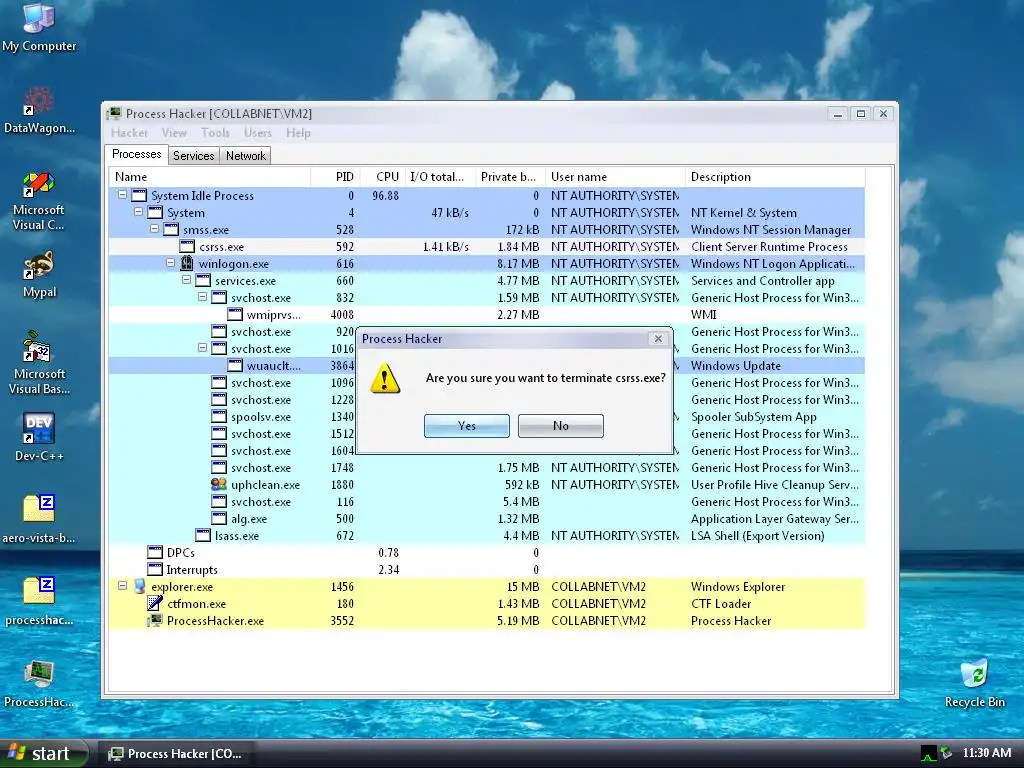The height and width of the screenshot is (768, 1024).
Task: Click Process Hacker title bar icon
Action: 114,113
